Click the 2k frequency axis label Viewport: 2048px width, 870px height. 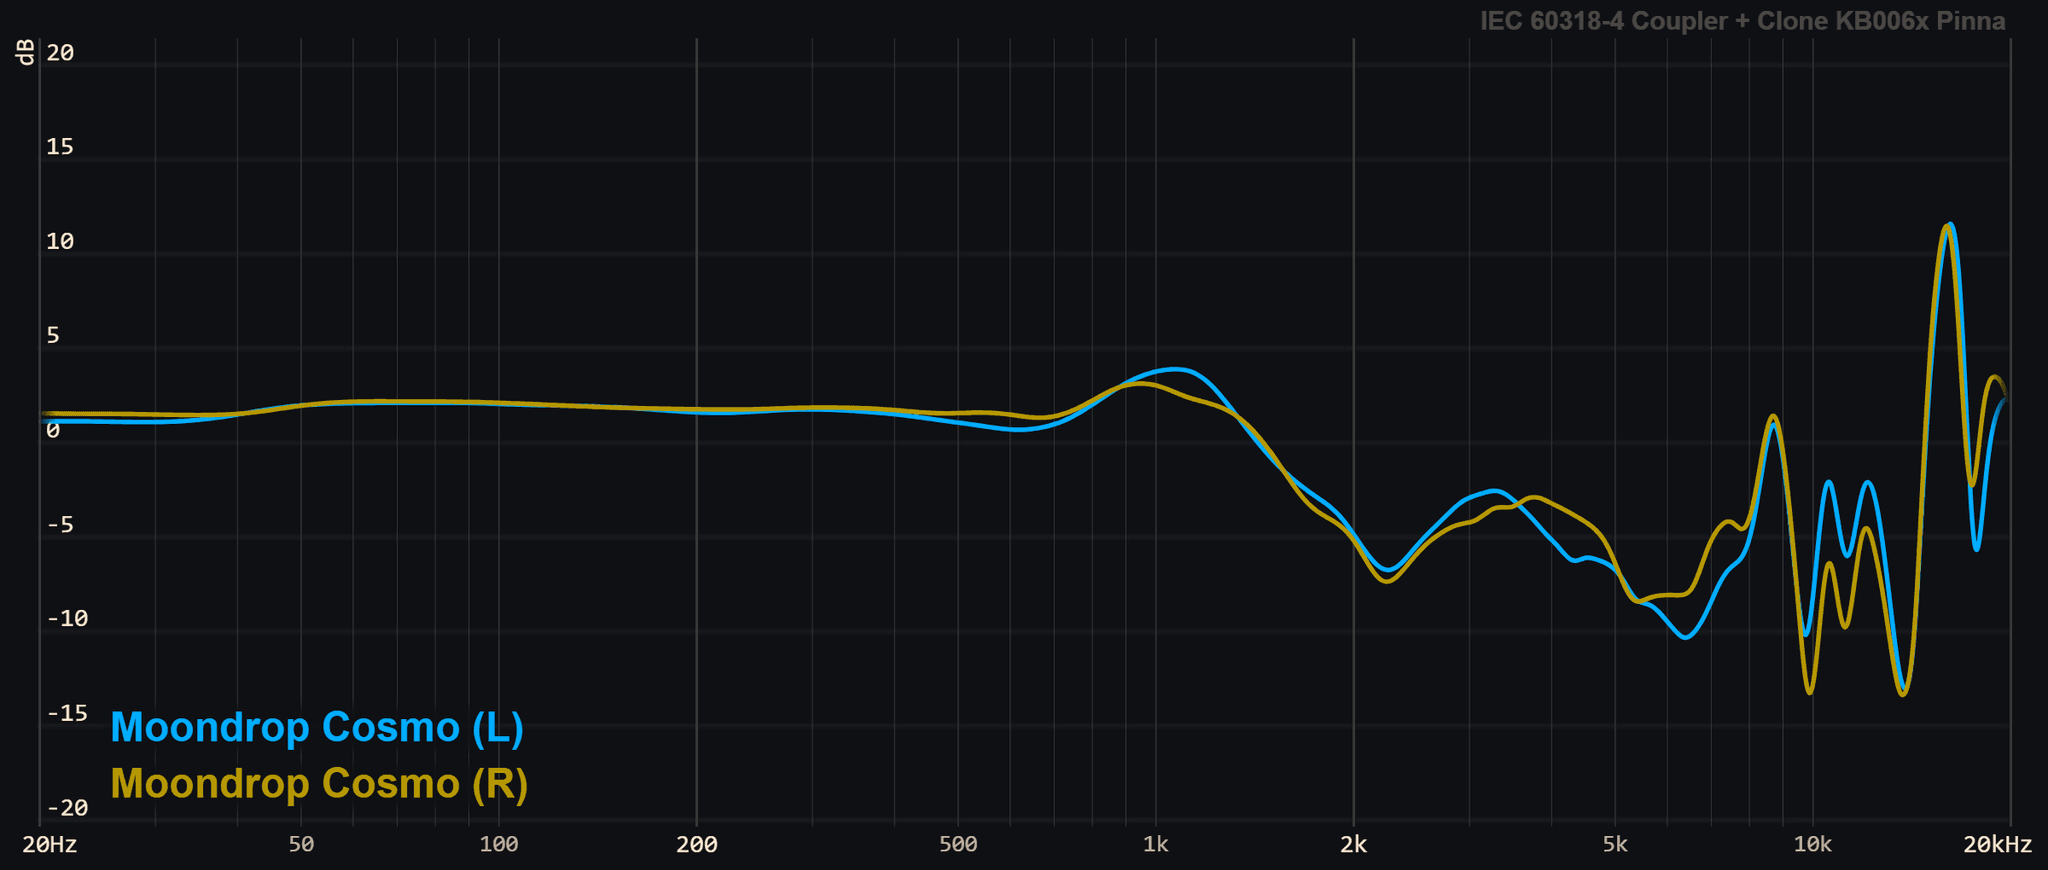click(1353, 845)
